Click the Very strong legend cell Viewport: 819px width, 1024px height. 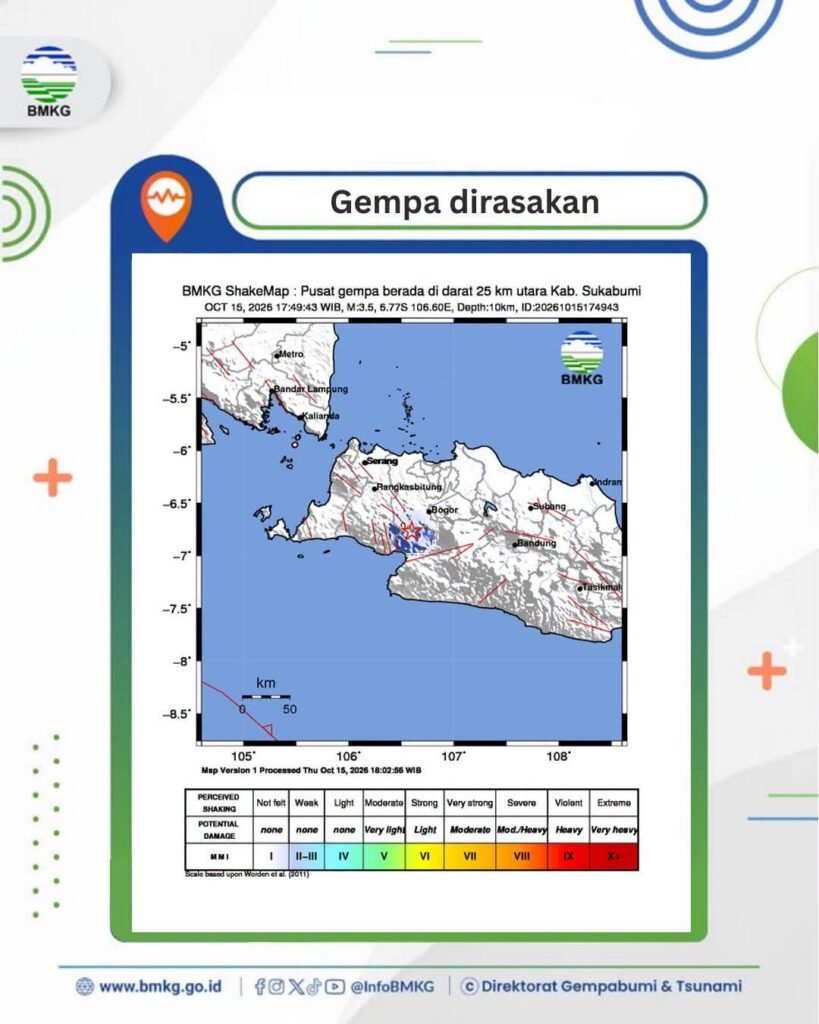470,803
